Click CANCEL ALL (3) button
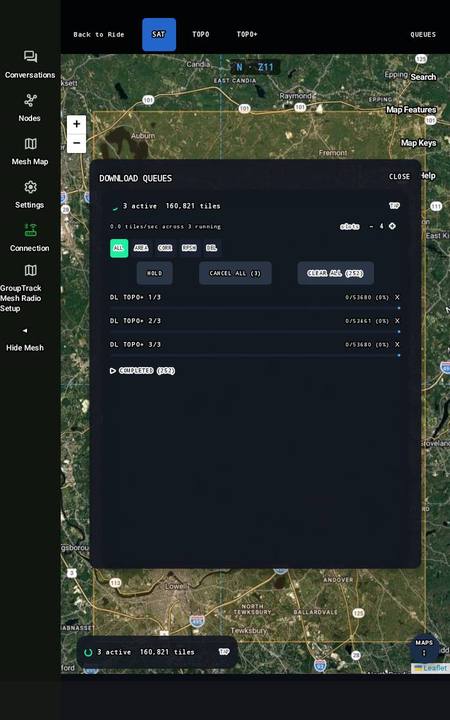Screen dimensions: 450x720 click(235, 273)
